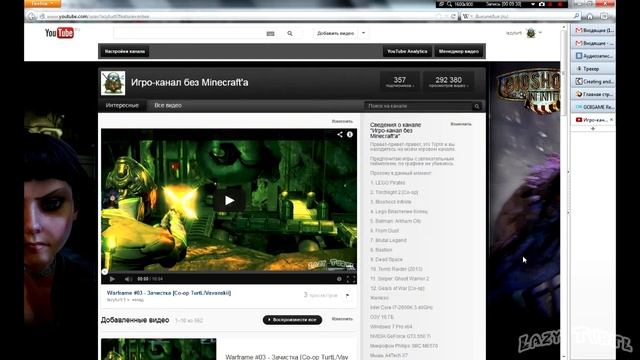Expand the dropdown arrow next to Добавить видео
This screenshot has width=640, height=360.
point(363,33)
